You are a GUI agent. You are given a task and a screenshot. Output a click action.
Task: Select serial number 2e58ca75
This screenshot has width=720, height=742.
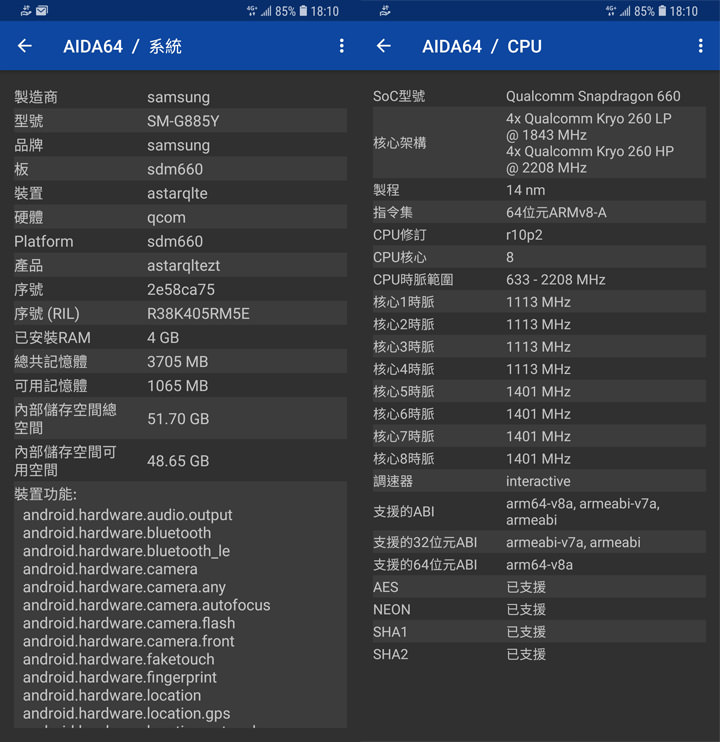(181, 290)
